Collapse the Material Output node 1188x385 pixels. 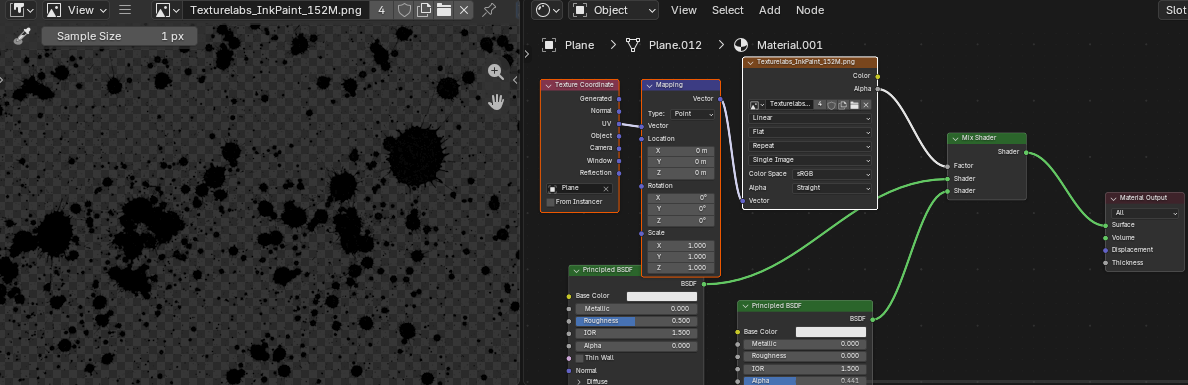[1114, 198]
